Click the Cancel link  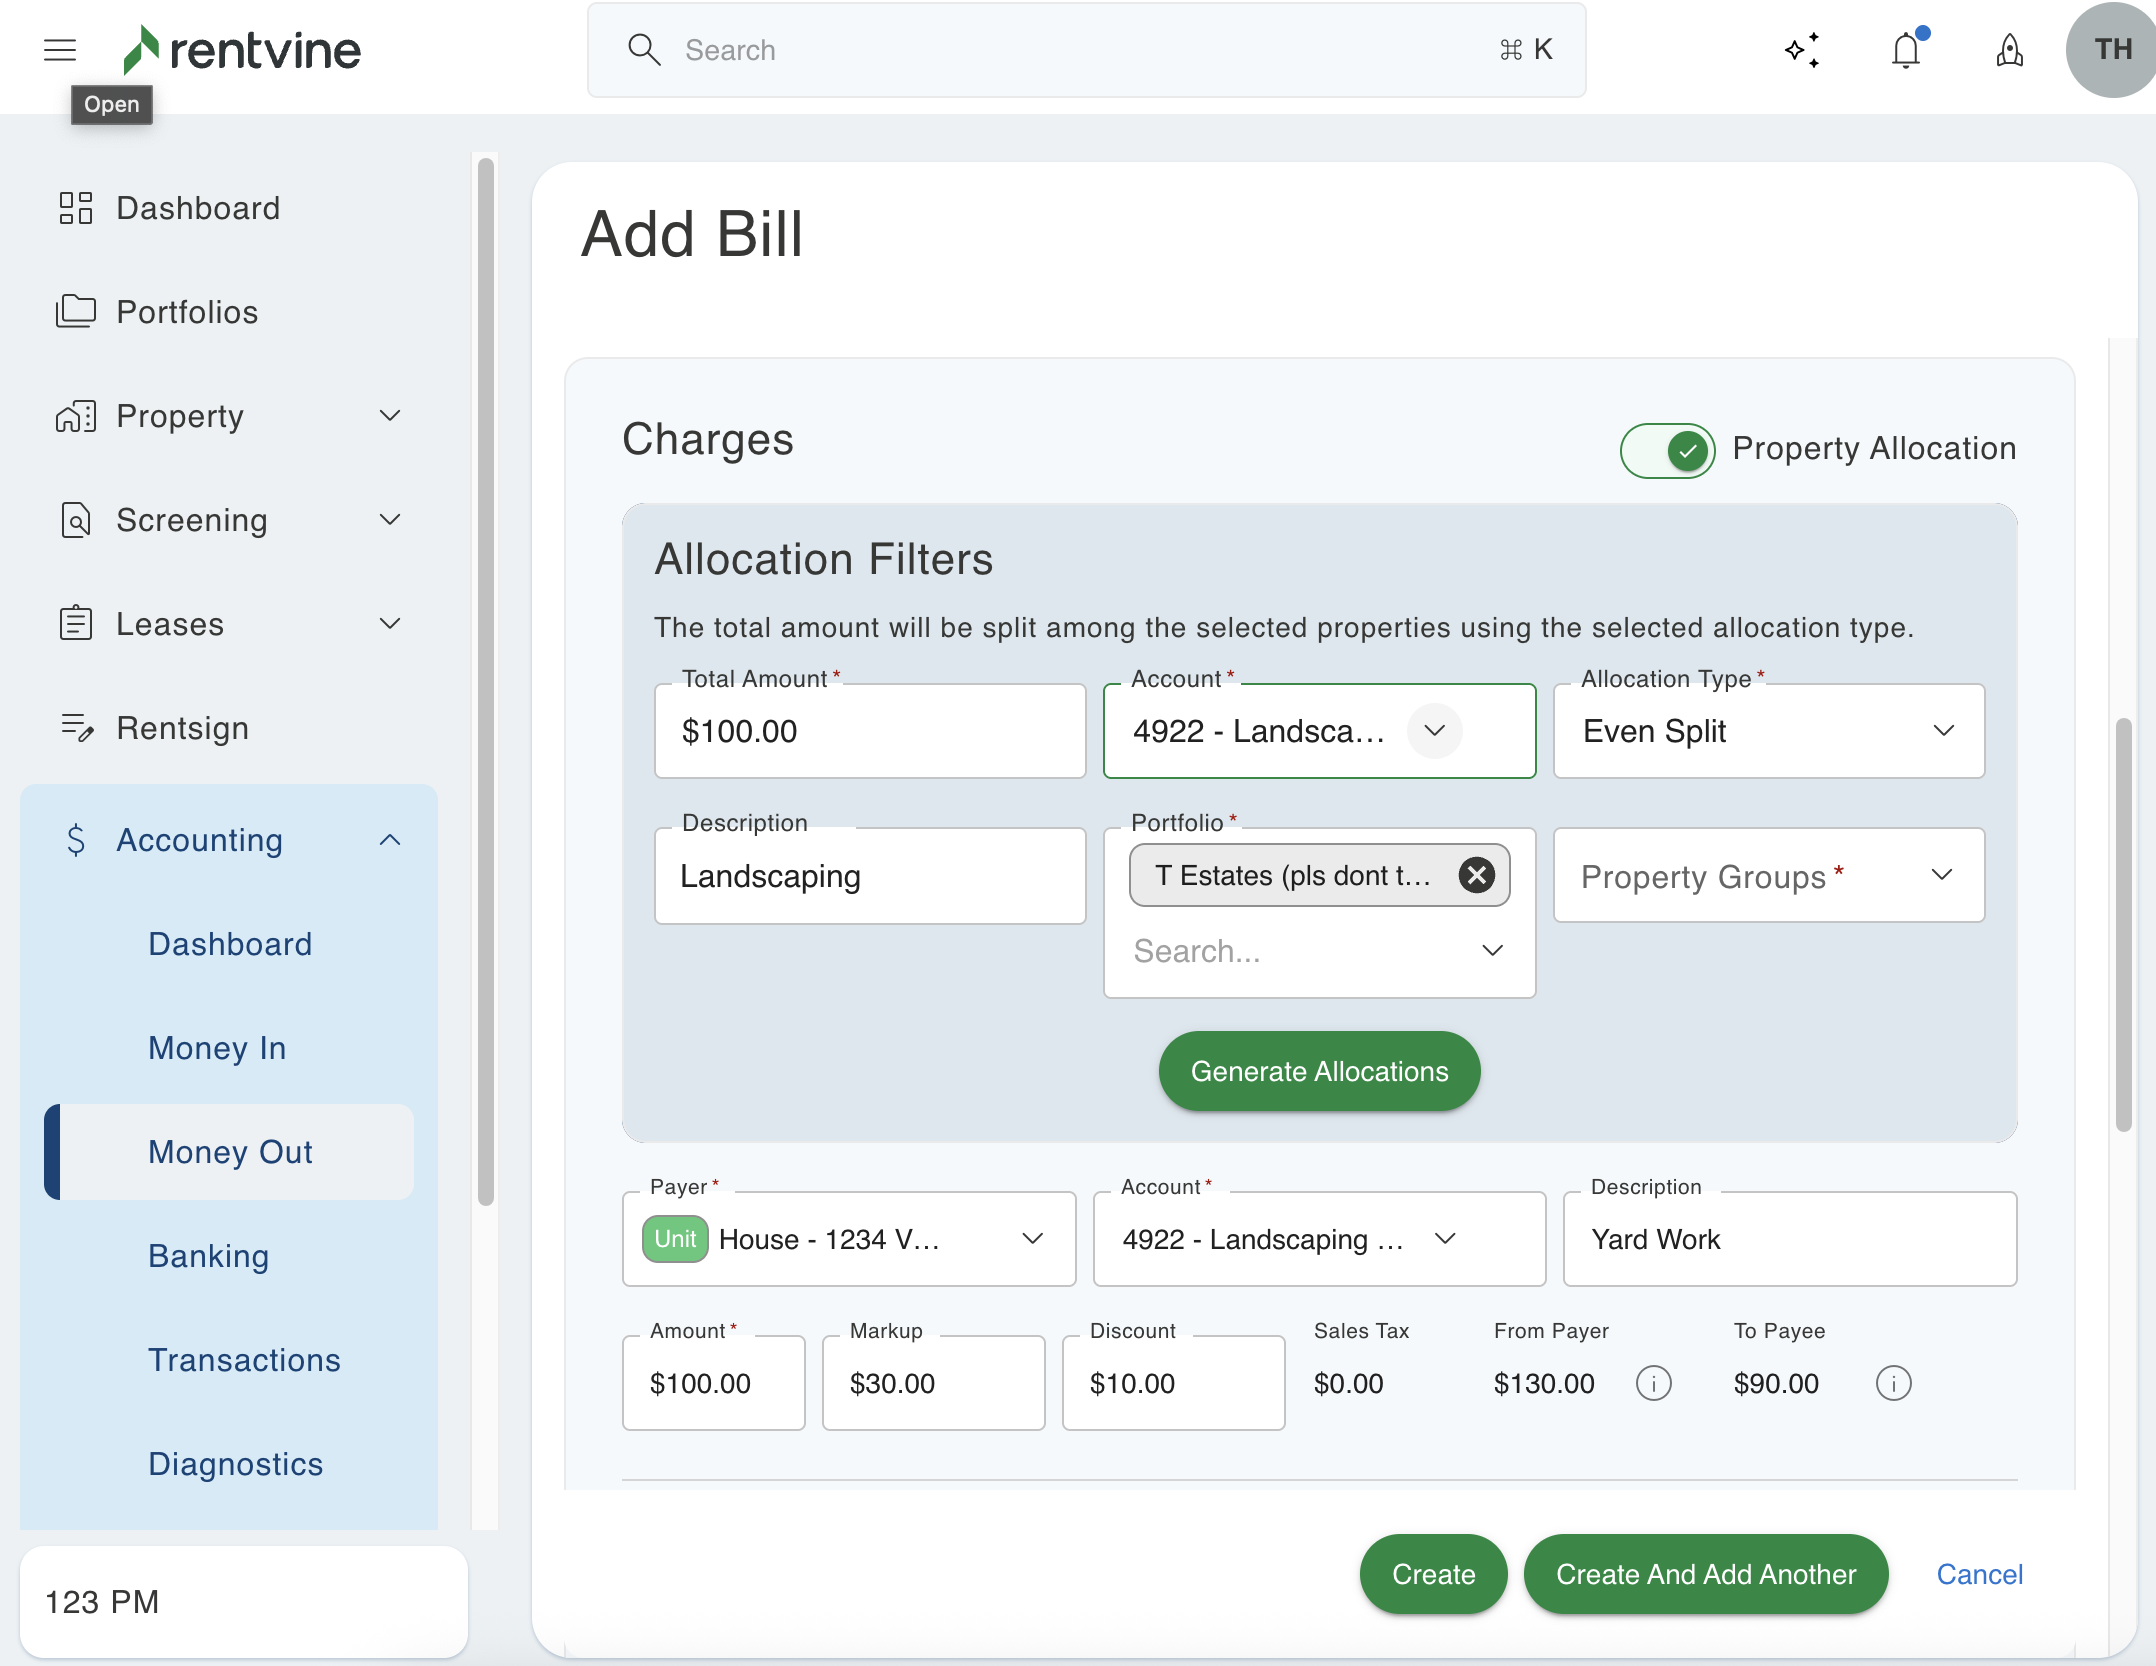click(x=1979, y=1574)
